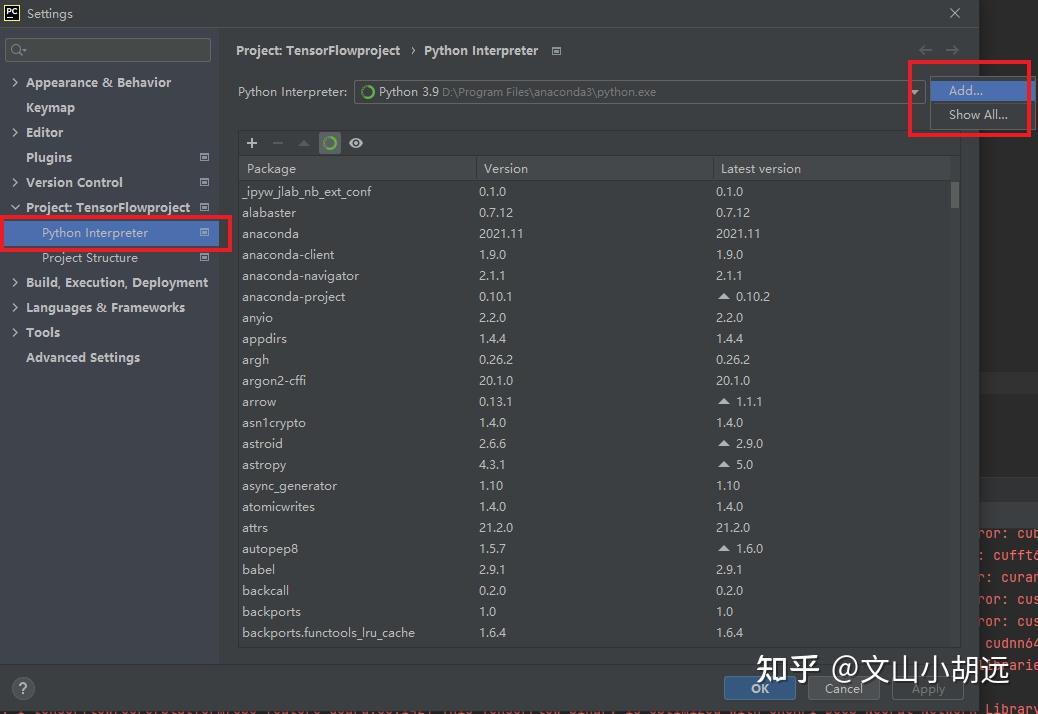
Task: Sort by Package column header
Action: 357,169
